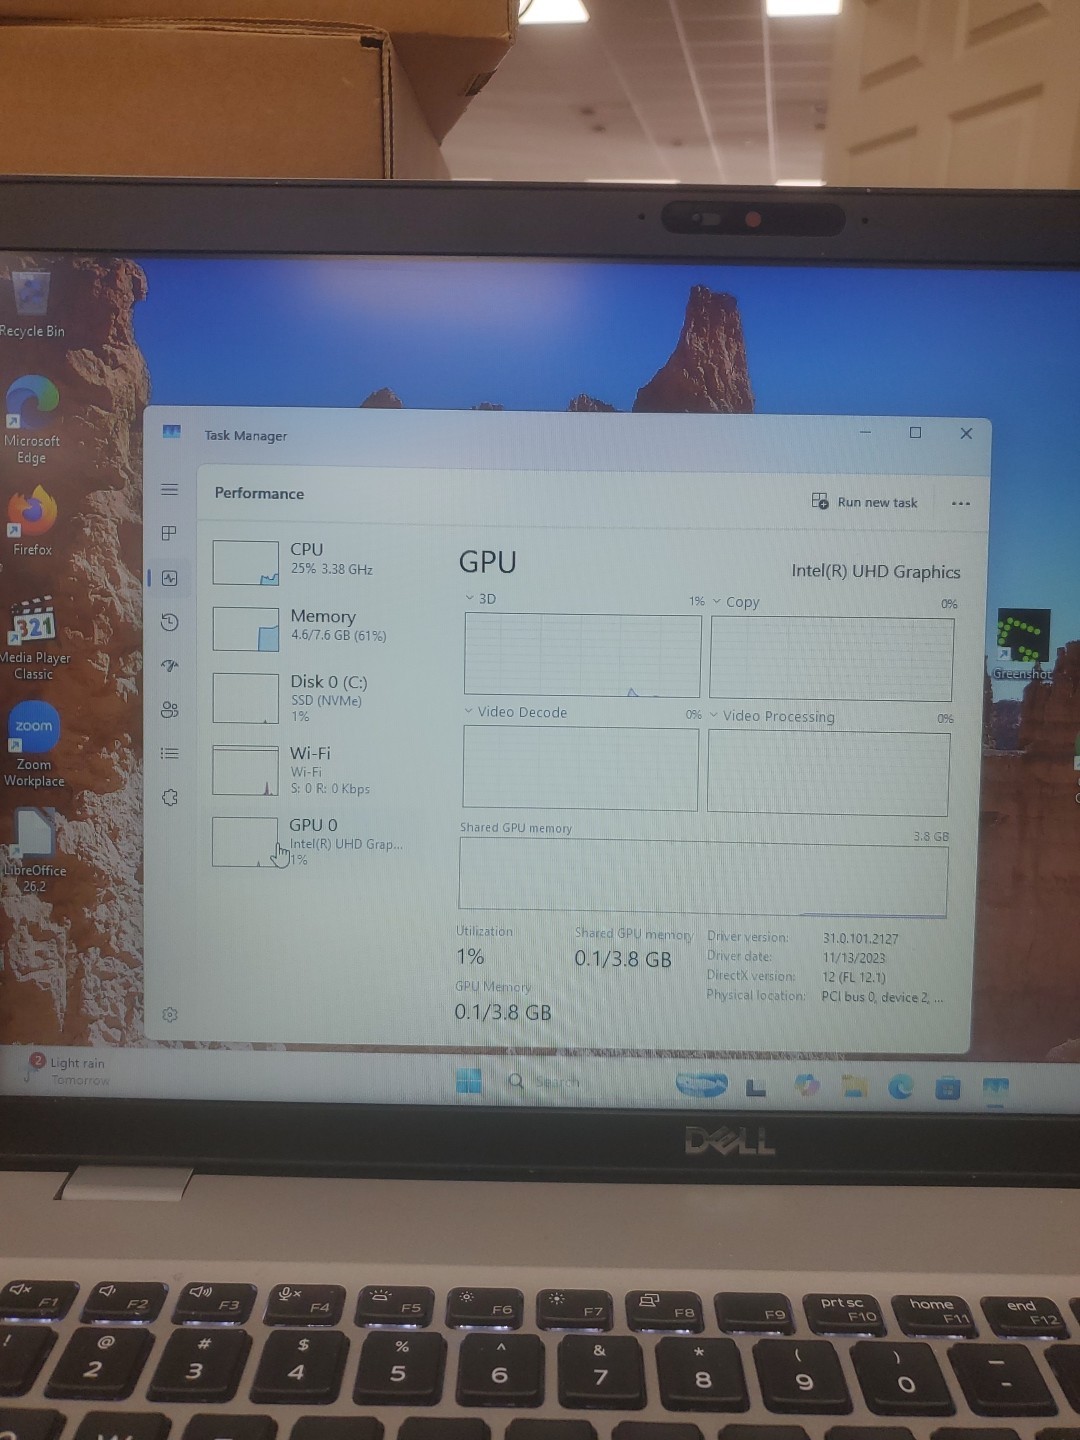Screen dimensions: 1080x1440
Task: Click the Run new task button
Action: pos(865,502)
